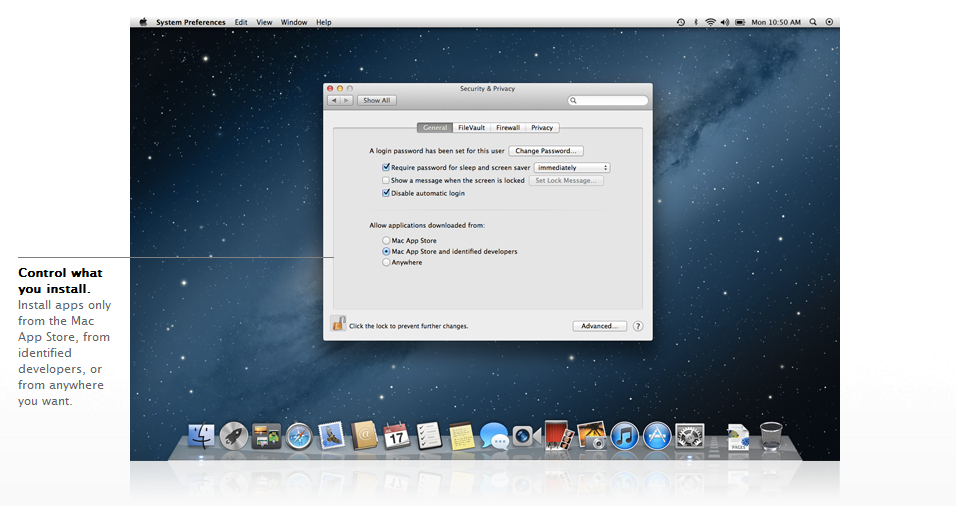Toggle Disable automatic login checkbox

tap(386, 193)
